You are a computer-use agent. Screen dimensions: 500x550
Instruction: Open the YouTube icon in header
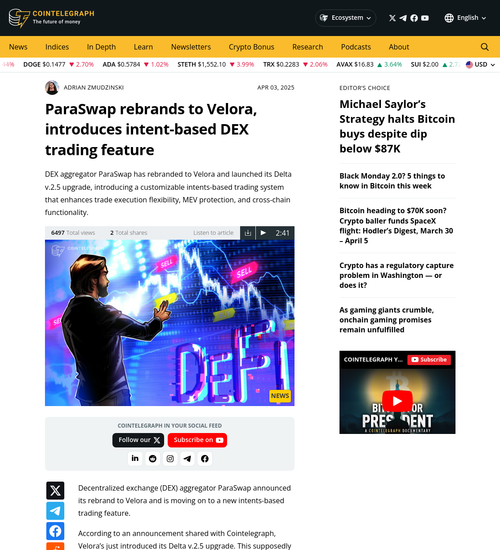(x=425, y=18)
